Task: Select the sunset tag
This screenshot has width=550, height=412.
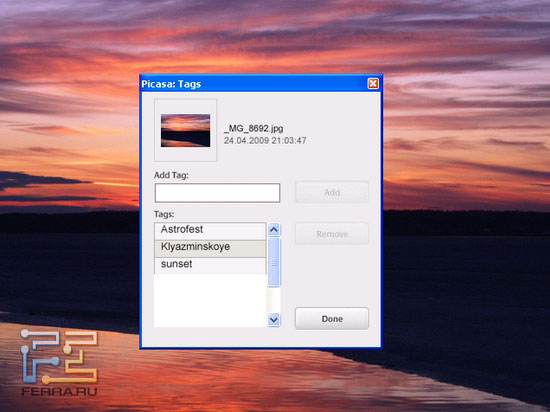Action: tap(210, 265)
